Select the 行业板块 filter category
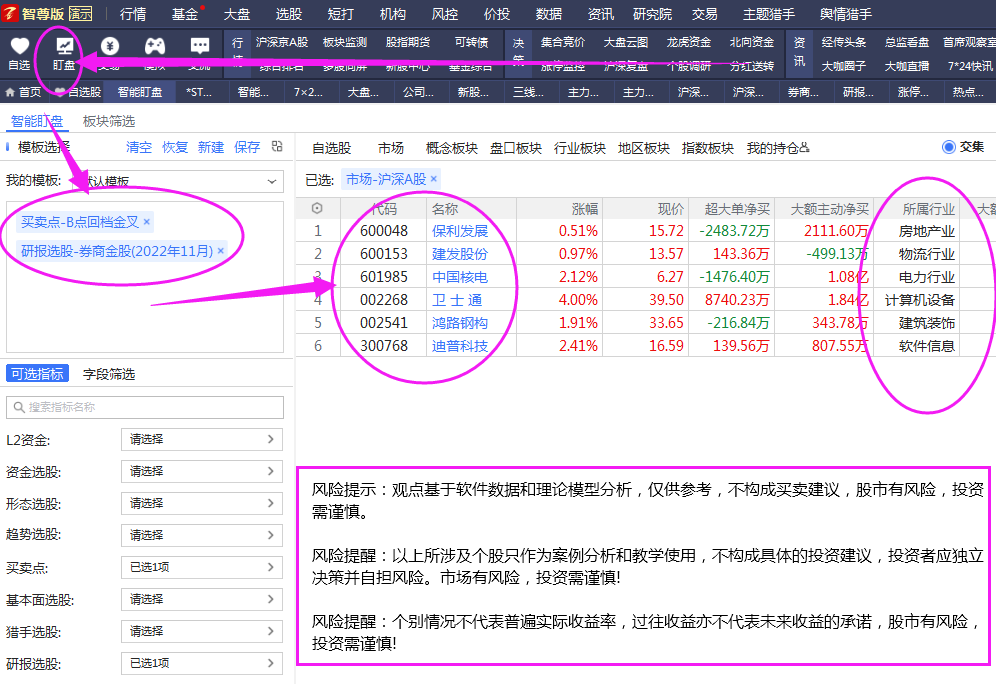996x684 pixels. click(580, 148)
